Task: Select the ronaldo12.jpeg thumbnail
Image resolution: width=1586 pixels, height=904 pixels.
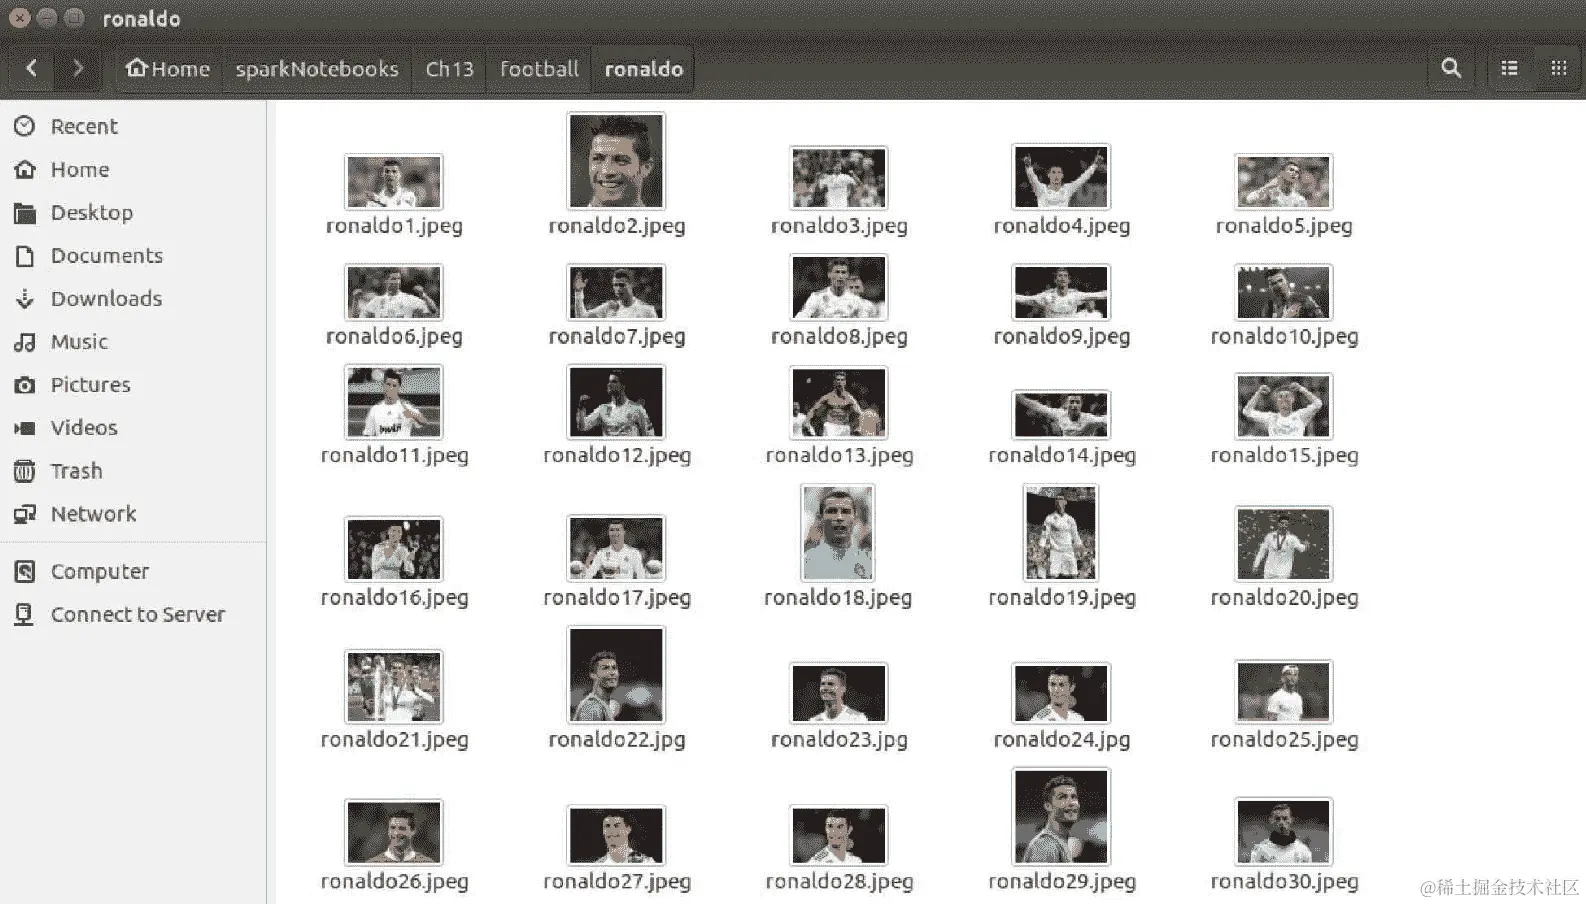Action: [616, 402]
